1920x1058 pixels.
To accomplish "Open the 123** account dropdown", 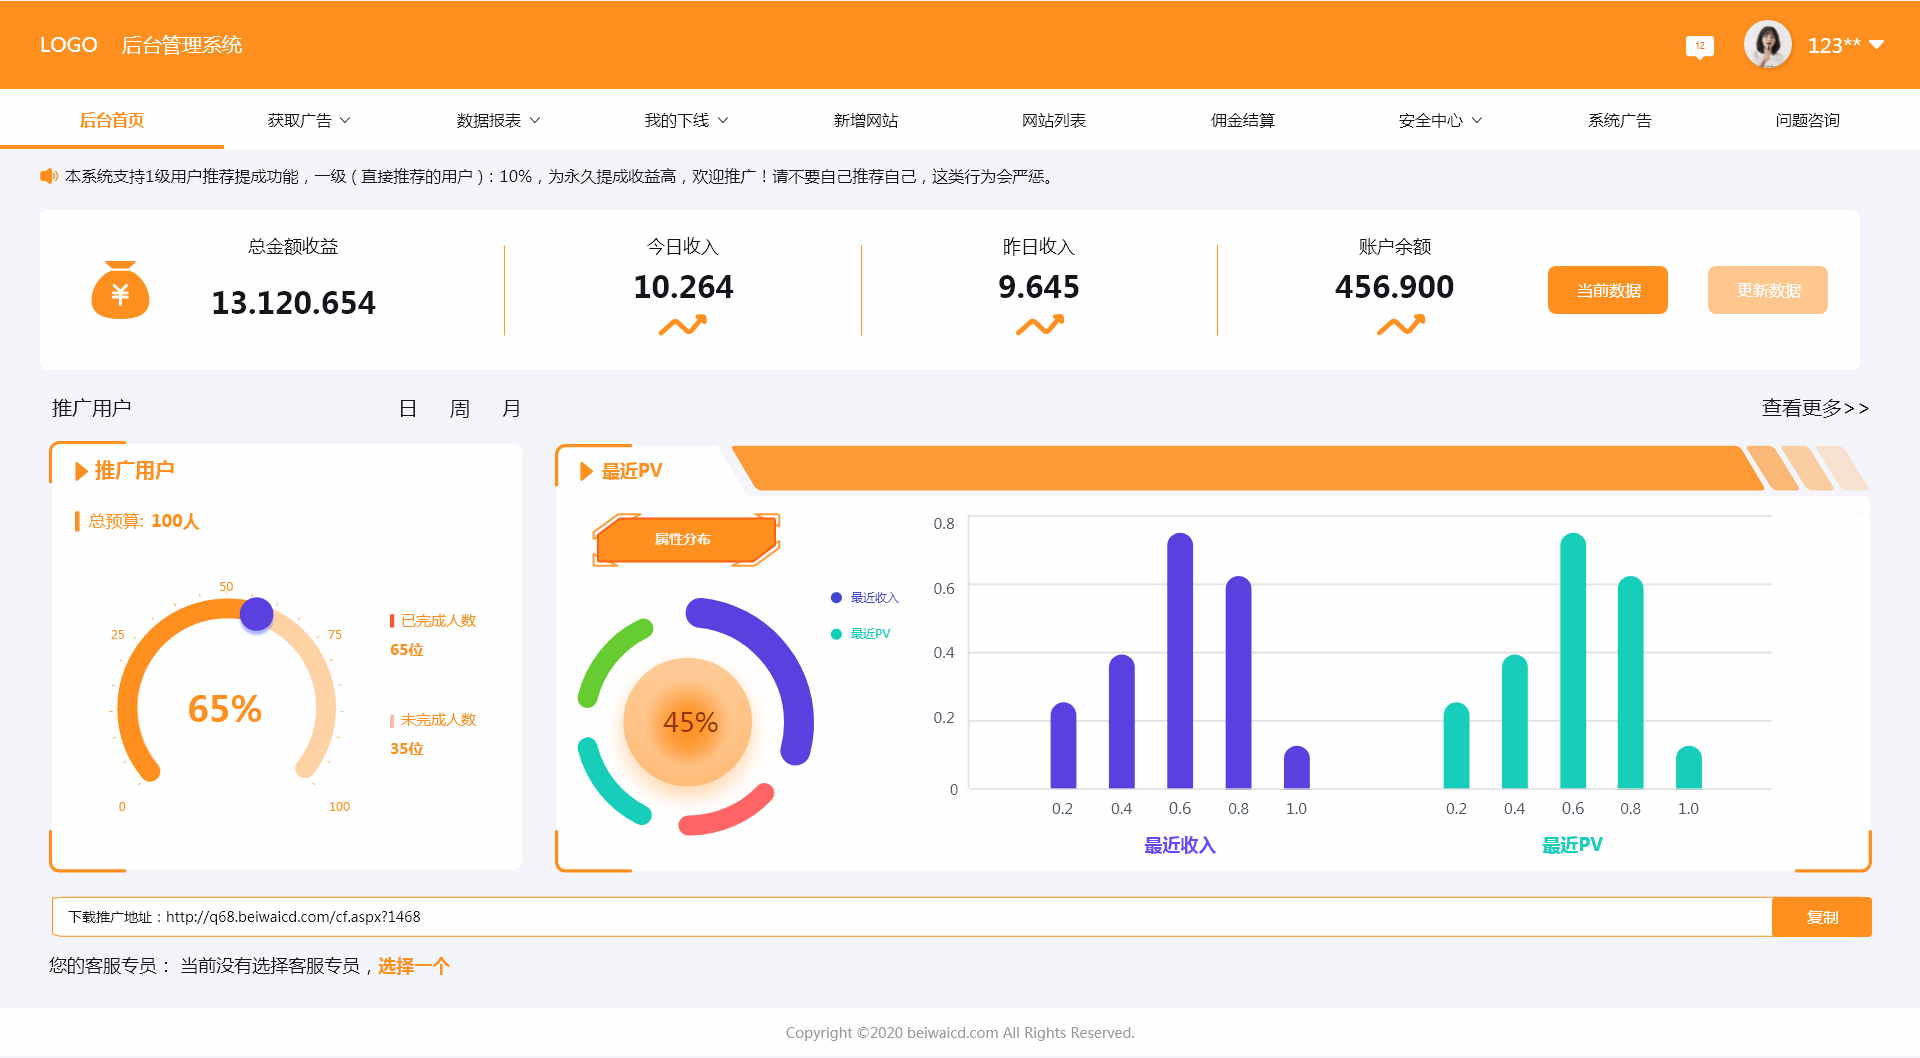I will pyautogui.click(x=1845, y=45).
